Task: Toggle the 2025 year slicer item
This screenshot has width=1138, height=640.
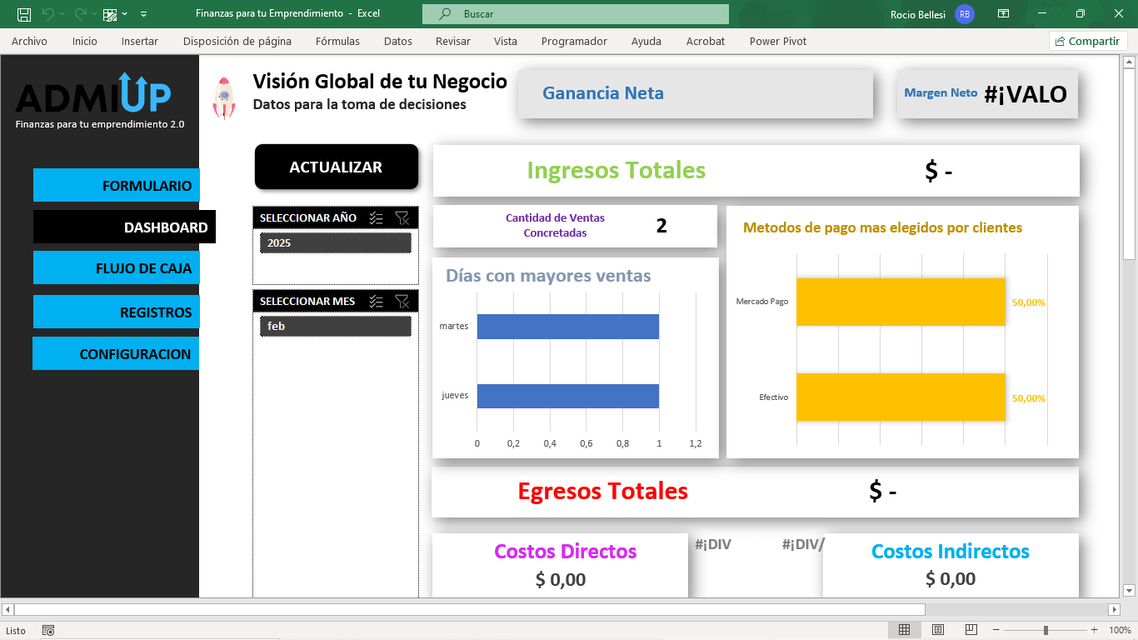Action: [x=335, y=243]
